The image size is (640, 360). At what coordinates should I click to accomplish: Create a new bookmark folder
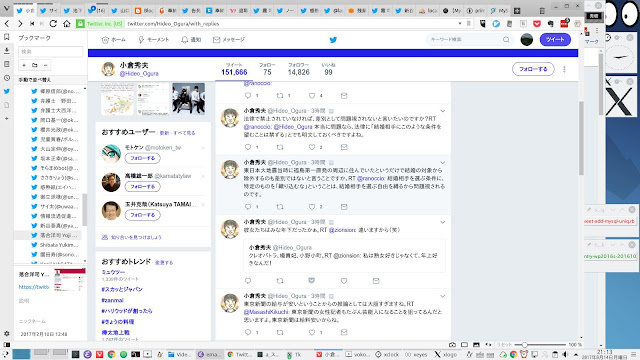point(35,65)
